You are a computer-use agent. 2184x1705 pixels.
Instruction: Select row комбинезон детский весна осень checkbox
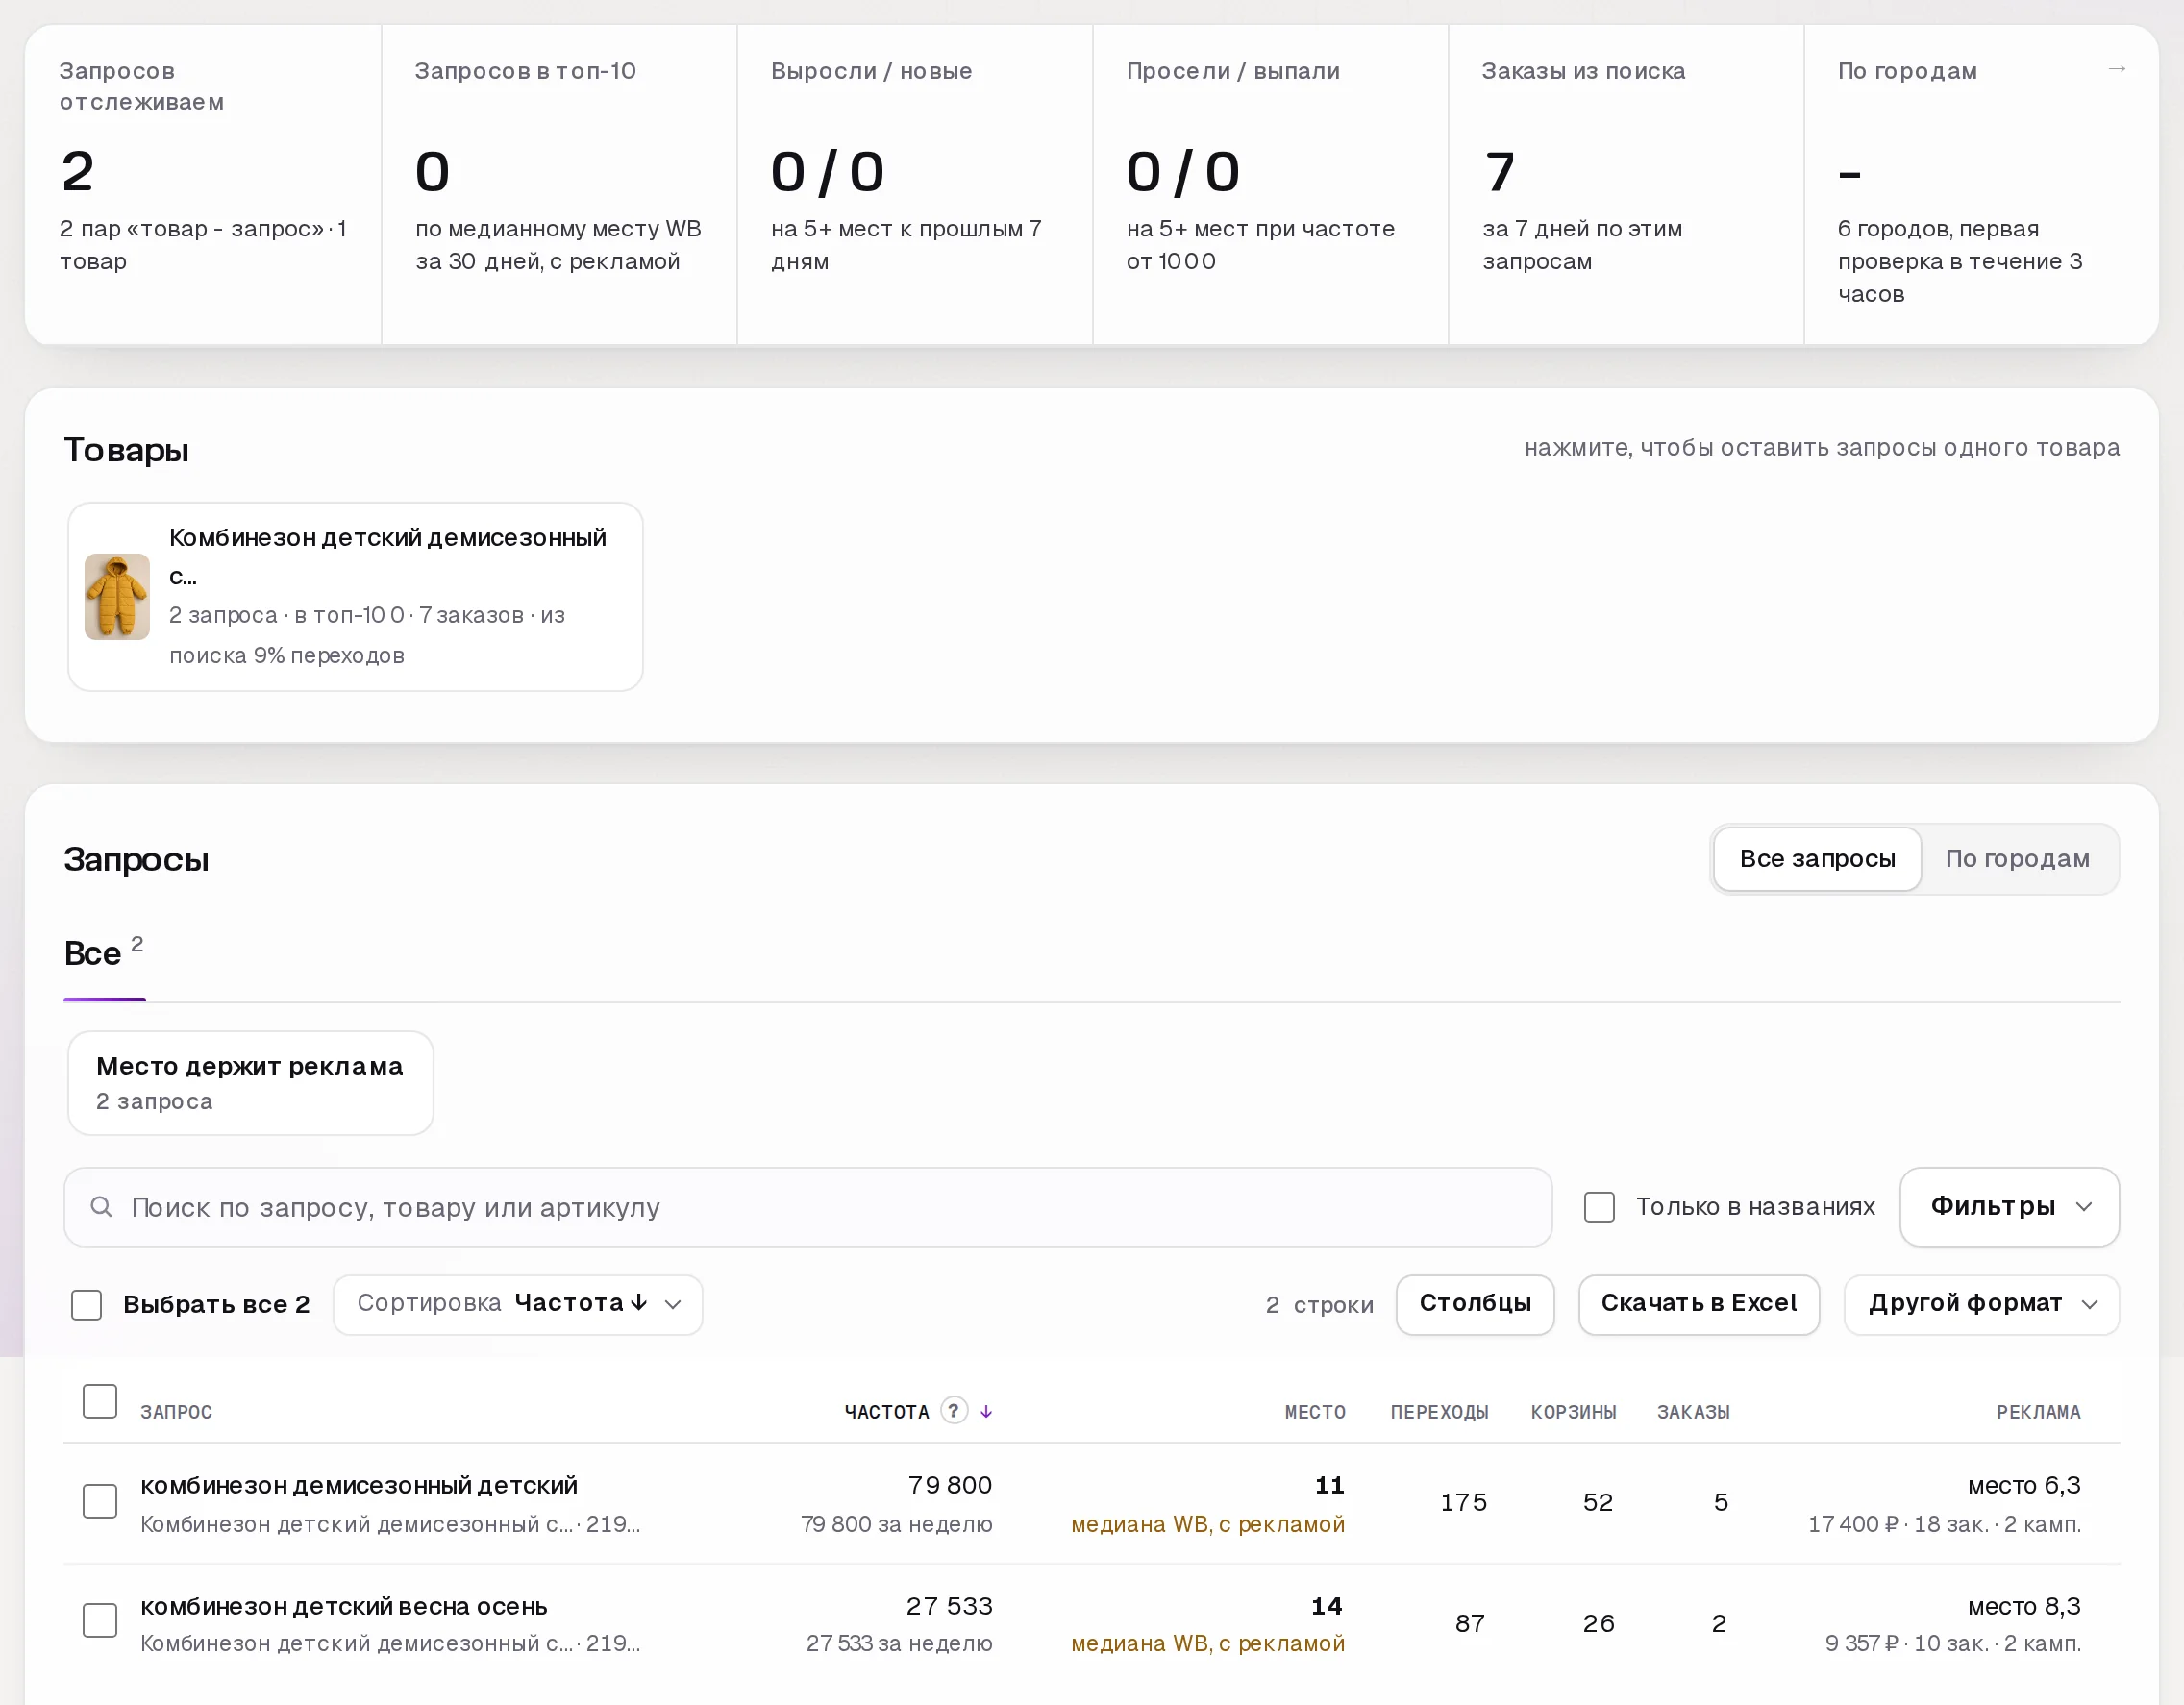[x=100, y=1620]
